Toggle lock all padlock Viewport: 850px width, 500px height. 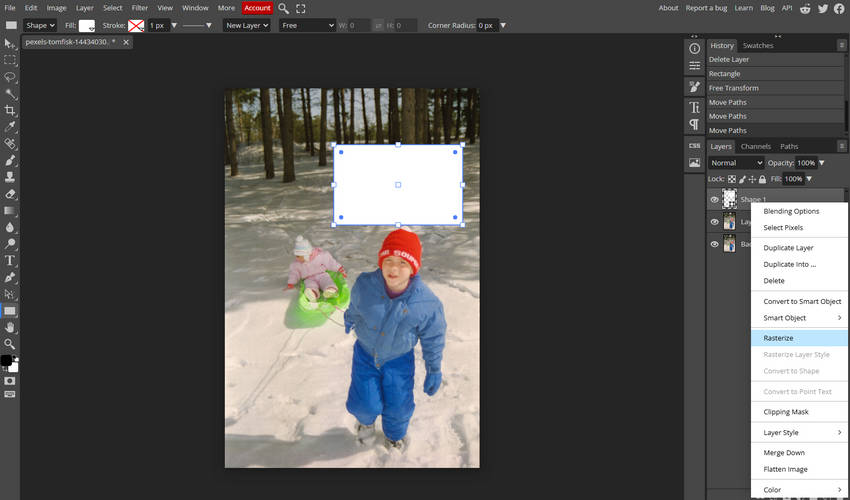(x=762, y=179)
